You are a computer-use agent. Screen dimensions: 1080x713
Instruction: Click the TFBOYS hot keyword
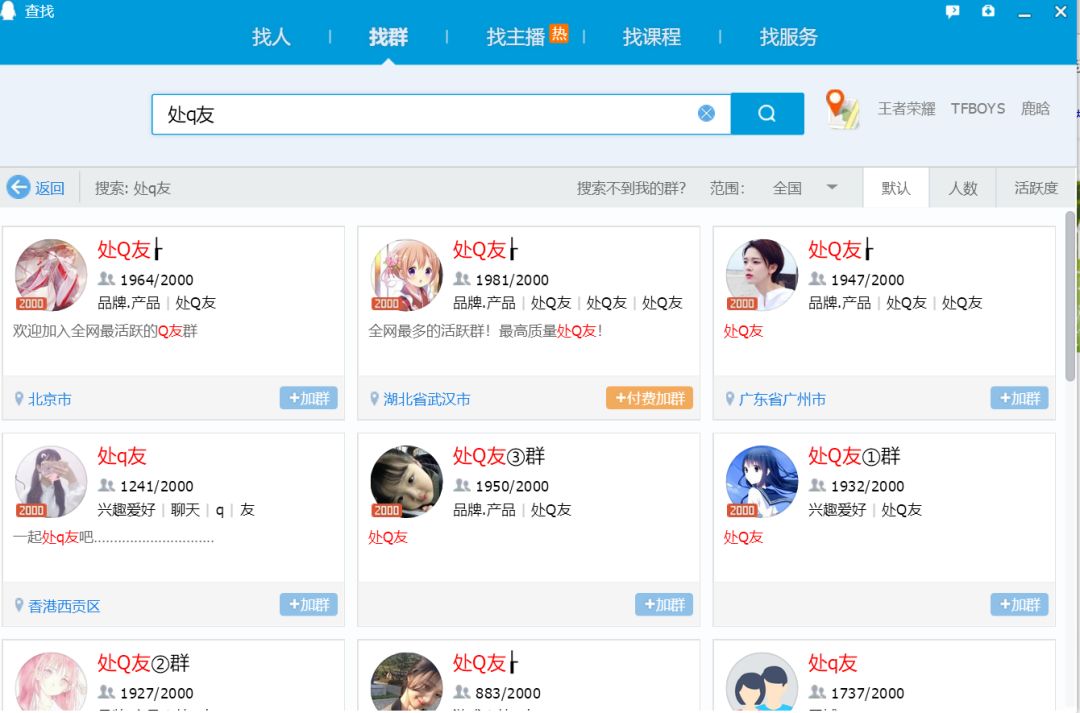click(978, 109)
